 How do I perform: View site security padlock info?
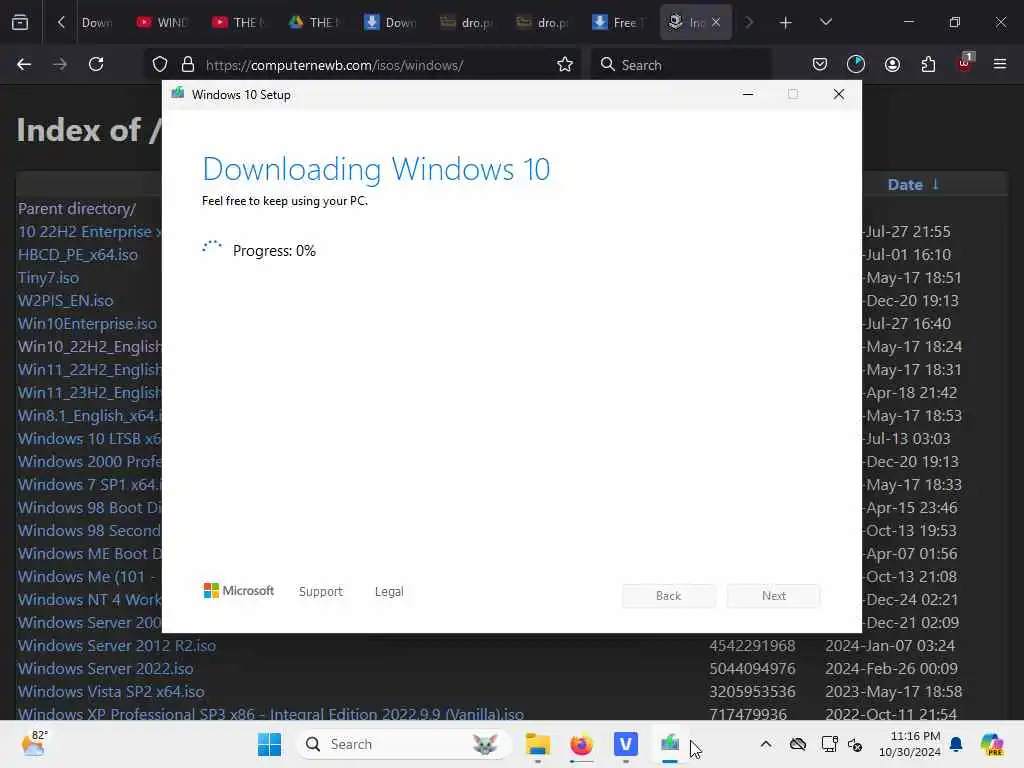188,65
